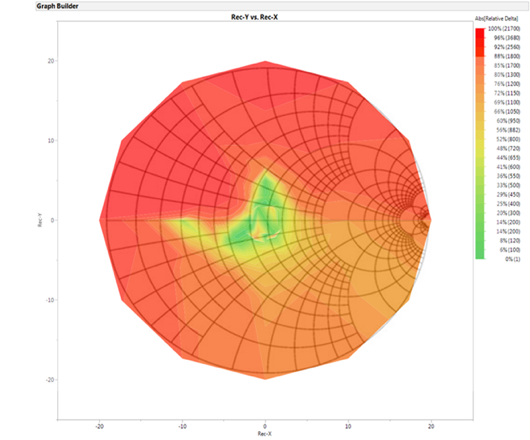Click the Abs[Relative Delta] legend title

point(497,19)
